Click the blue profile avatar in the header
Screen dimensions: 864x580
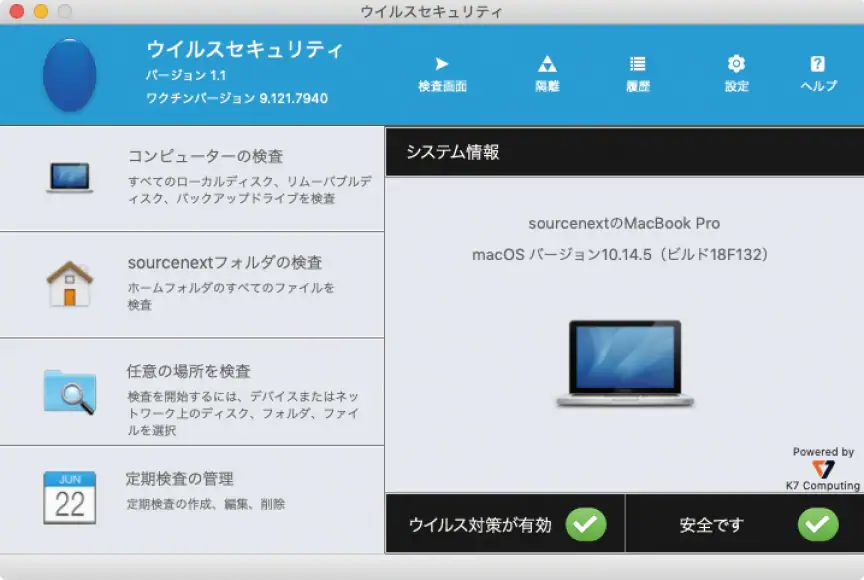[x=71, y=74]
